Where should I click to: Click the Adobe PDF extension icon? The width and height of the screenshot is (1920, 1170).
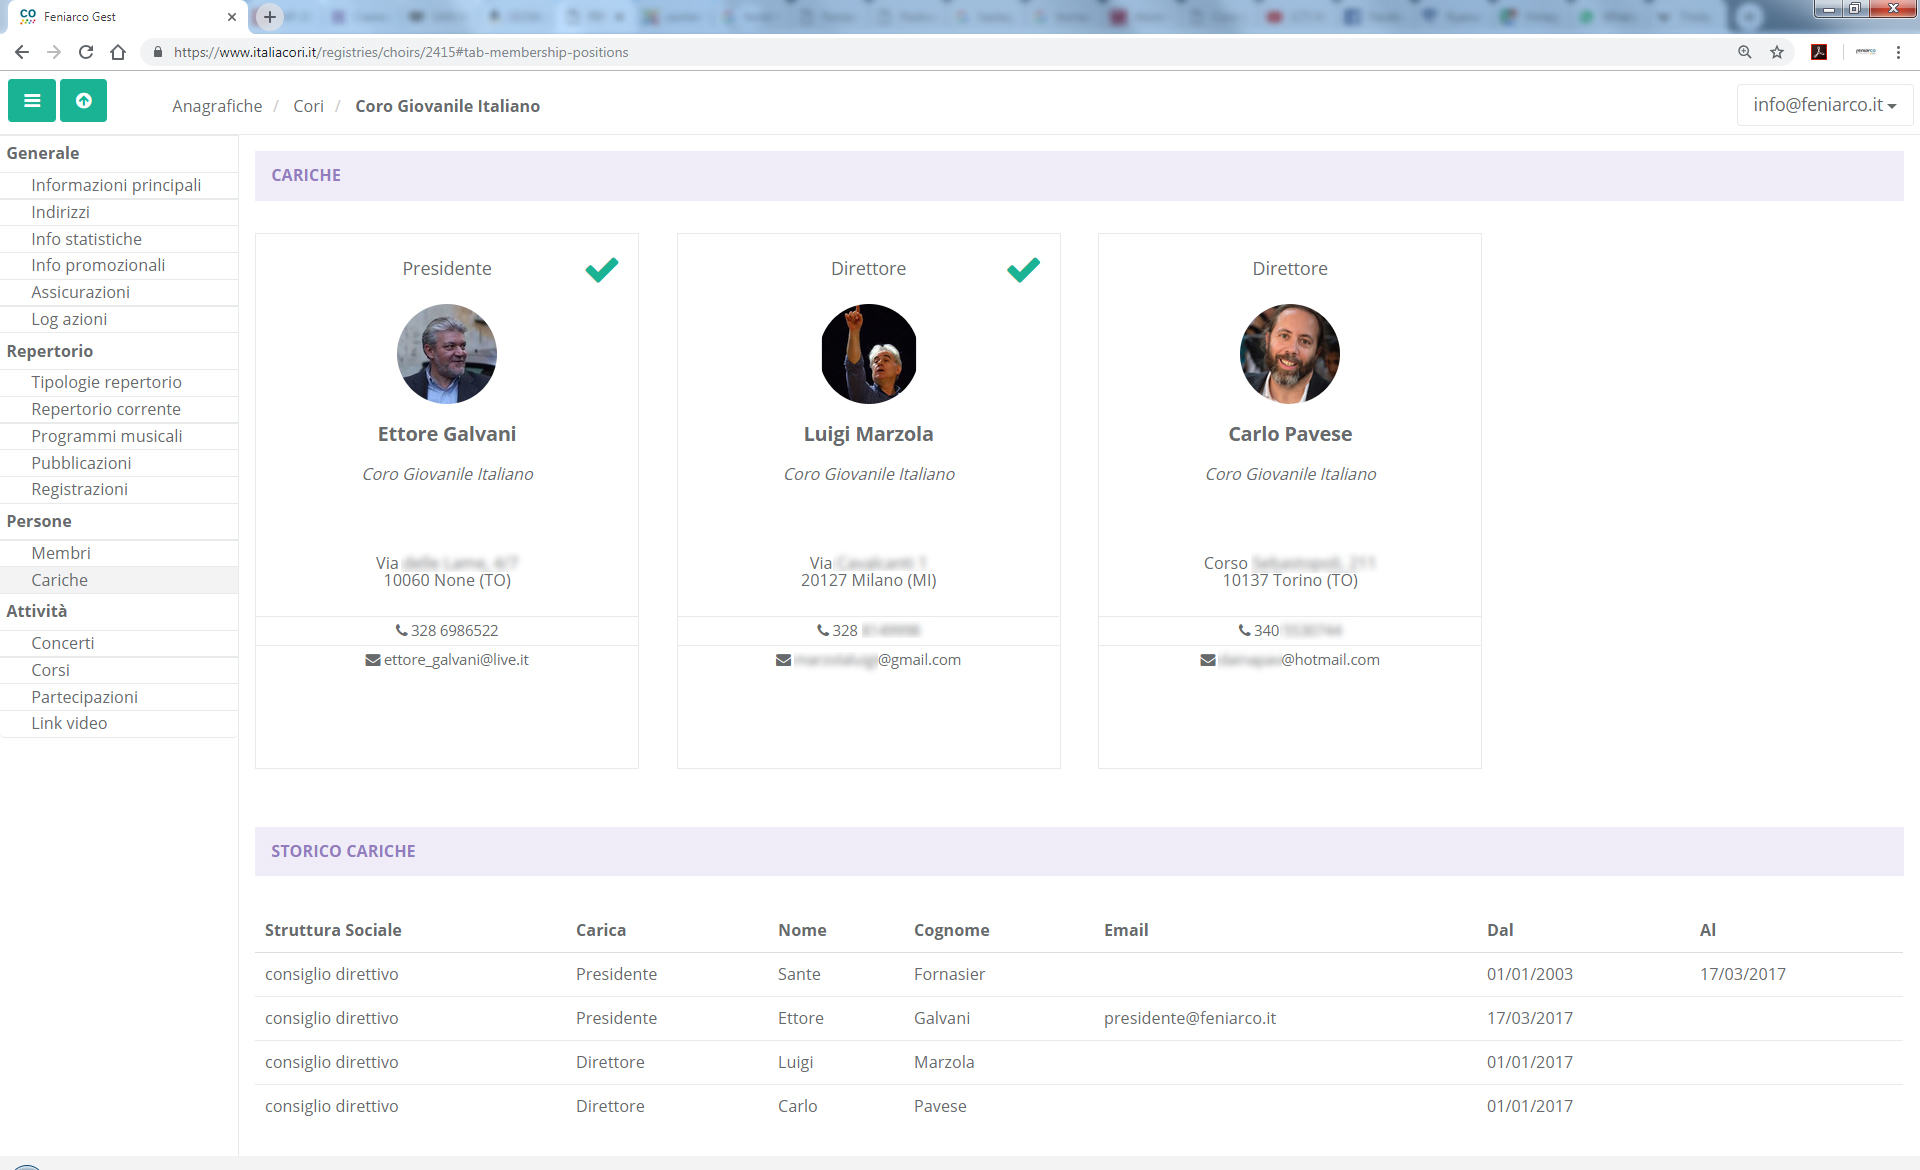pyautogui.click(x=1819, y=52)
